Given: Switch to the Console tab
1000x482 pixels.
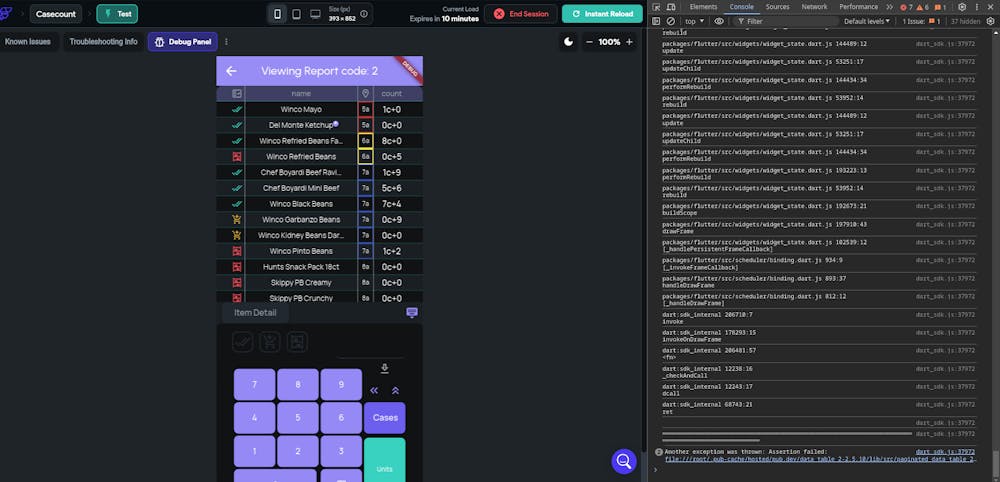Looking at the screenshot, I should pyautogui.click(x=741, y=7).
